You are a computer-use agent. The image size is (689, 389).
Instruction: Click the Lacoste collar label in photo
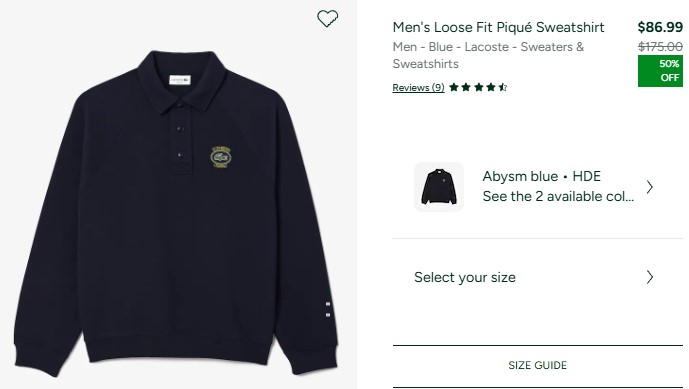180,80
